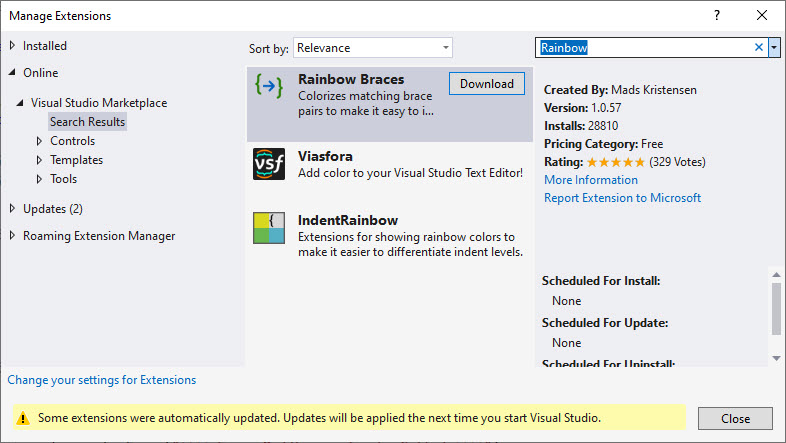
Task: Click Report Extension to Microsoft link
Action: pos(623,198)
